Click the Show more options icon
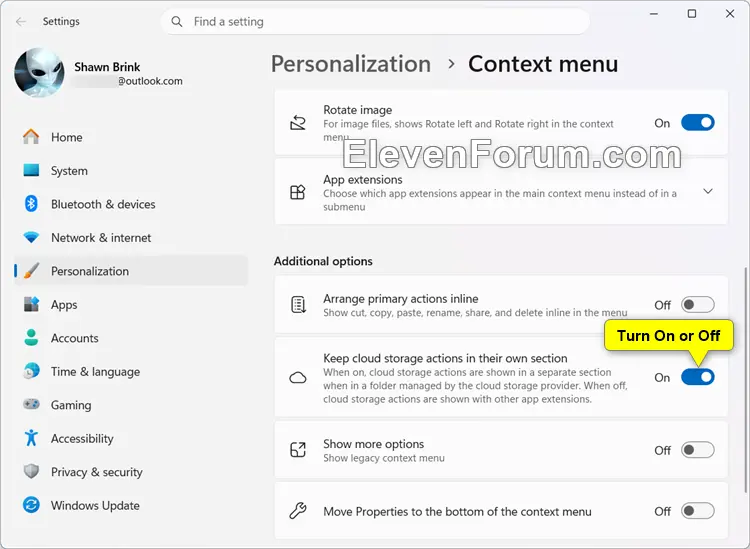 click(298, 450)
